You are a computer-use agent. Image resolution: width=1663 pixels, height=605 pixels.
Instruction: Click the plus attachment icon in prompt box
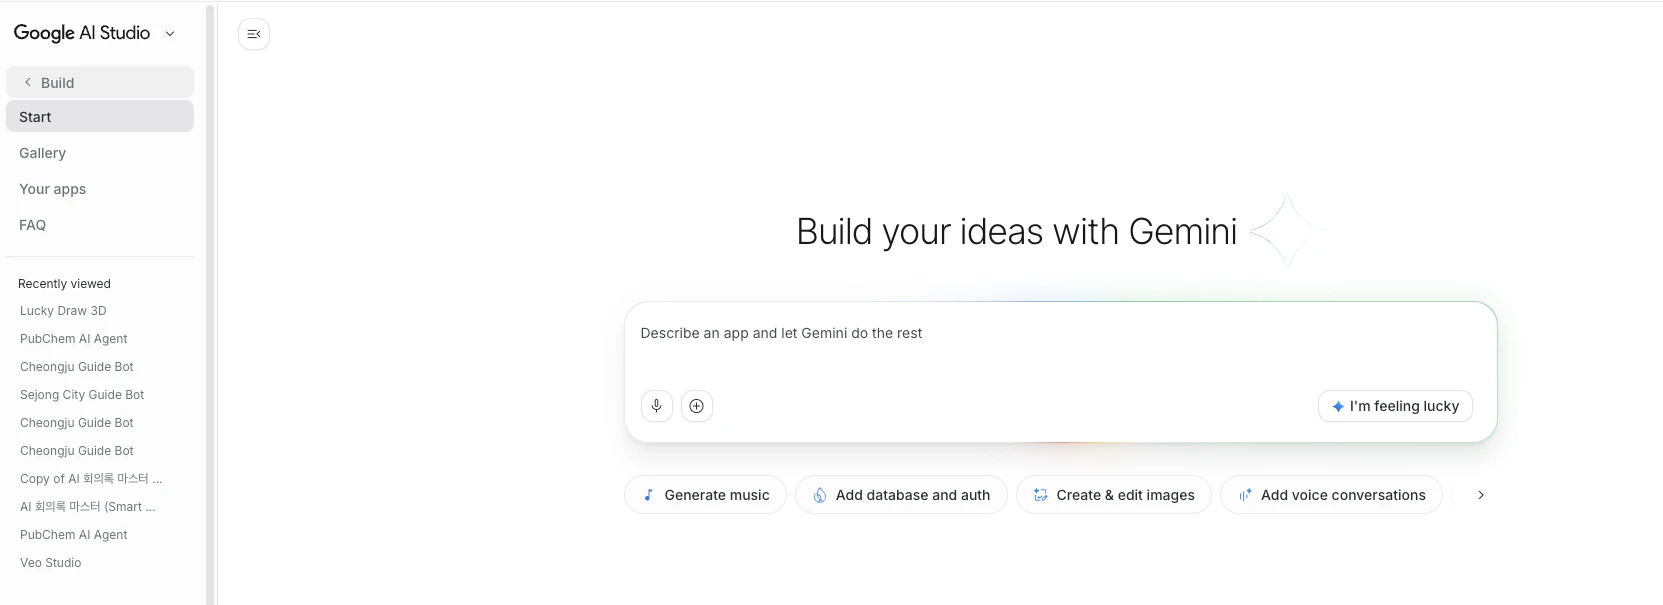pyautogui.click(x=697, y=406)
